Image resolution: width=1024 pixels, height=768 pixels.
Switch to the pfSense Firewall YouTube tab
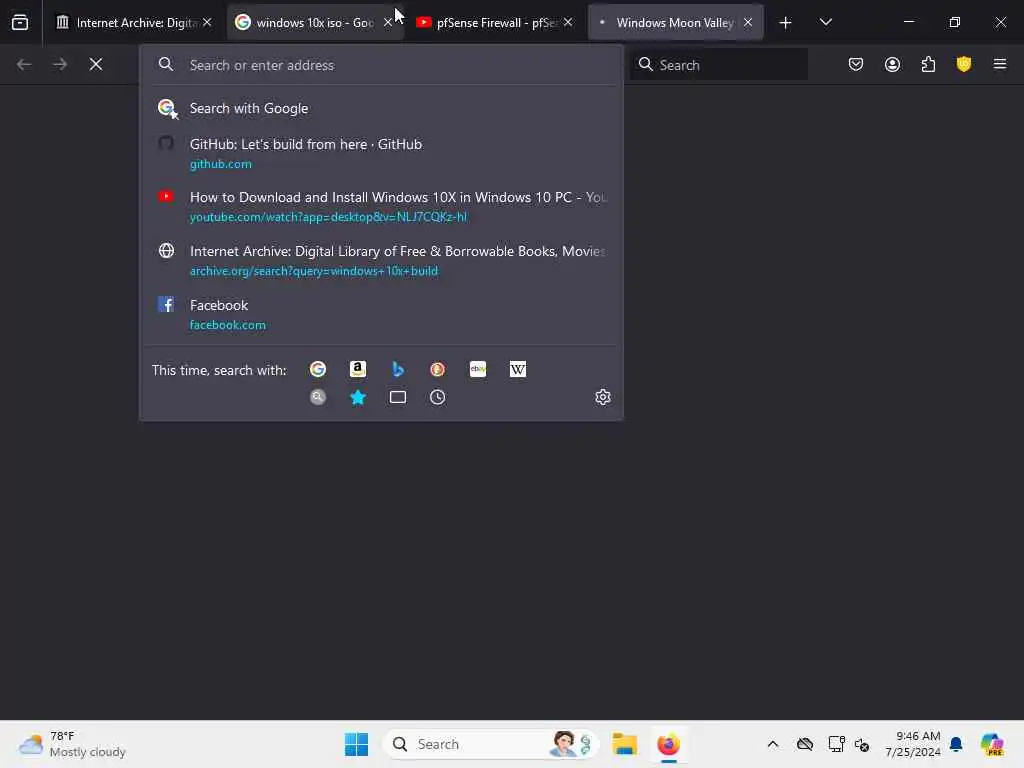(x=495, y=22)
